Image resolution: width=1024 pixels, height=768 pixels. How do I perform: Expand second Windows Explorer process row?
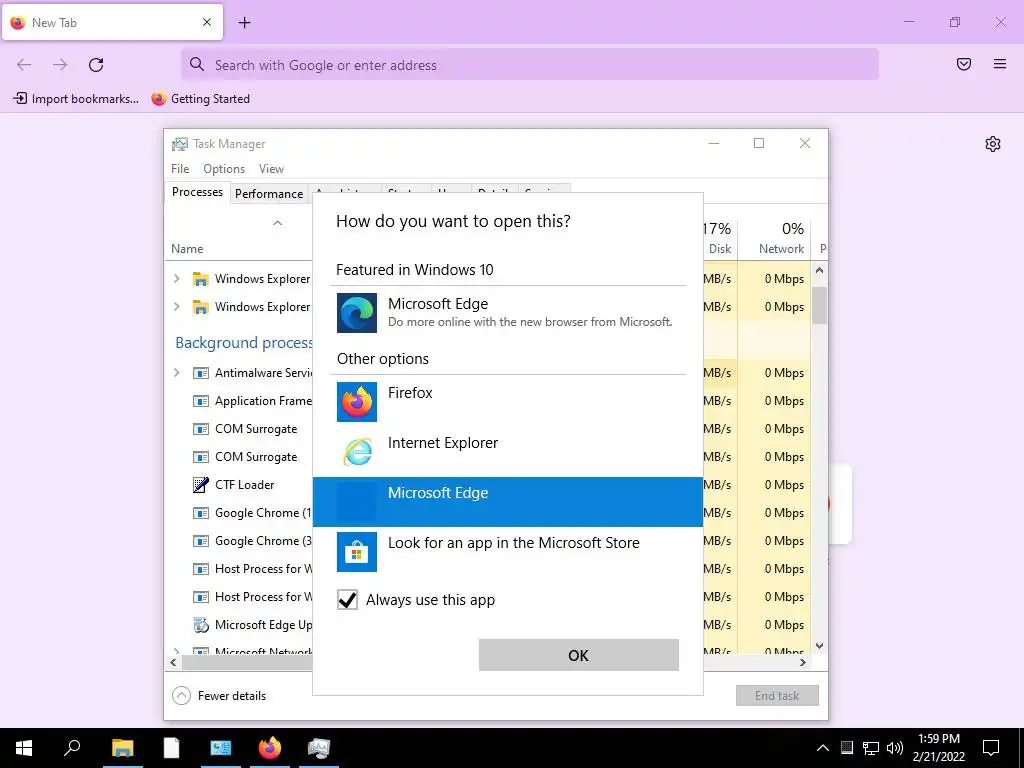click(176, 306)
